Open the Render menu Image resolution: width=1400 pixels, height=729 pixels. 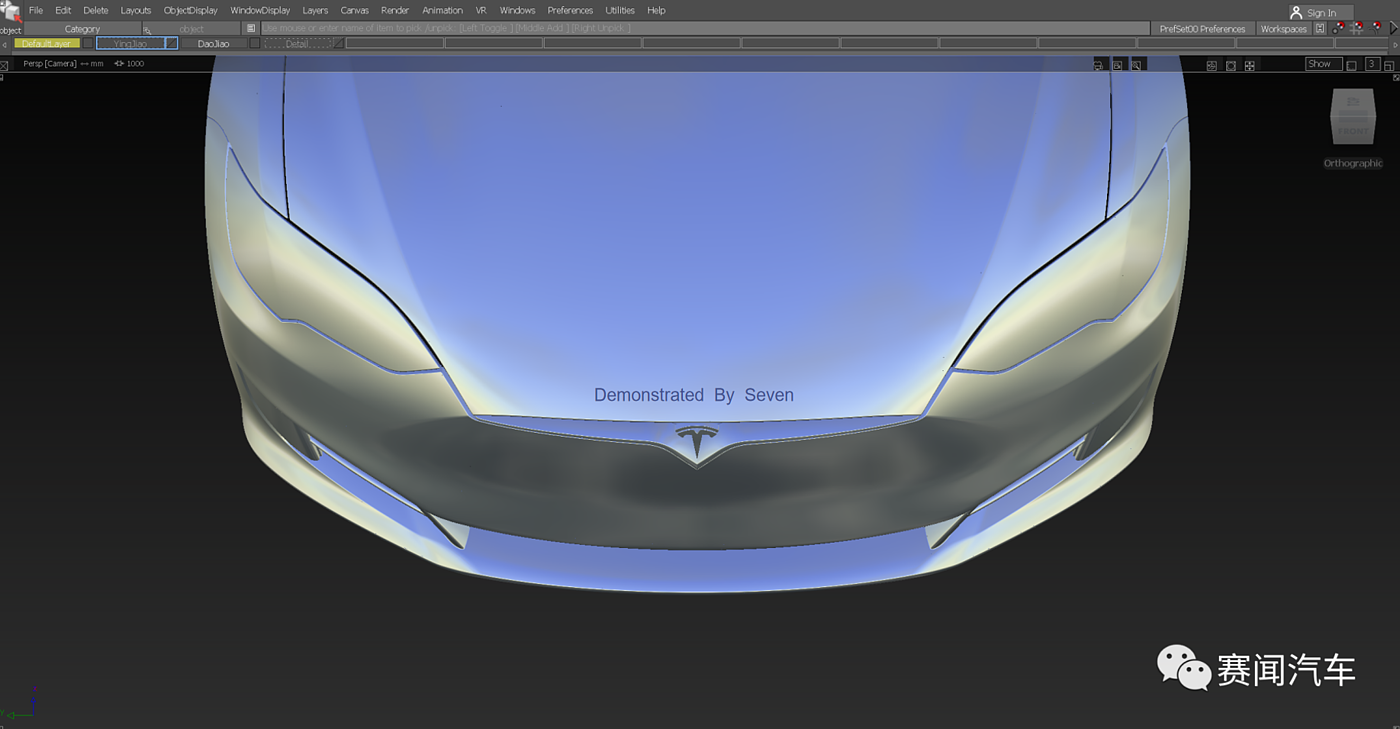click(394, 10)
